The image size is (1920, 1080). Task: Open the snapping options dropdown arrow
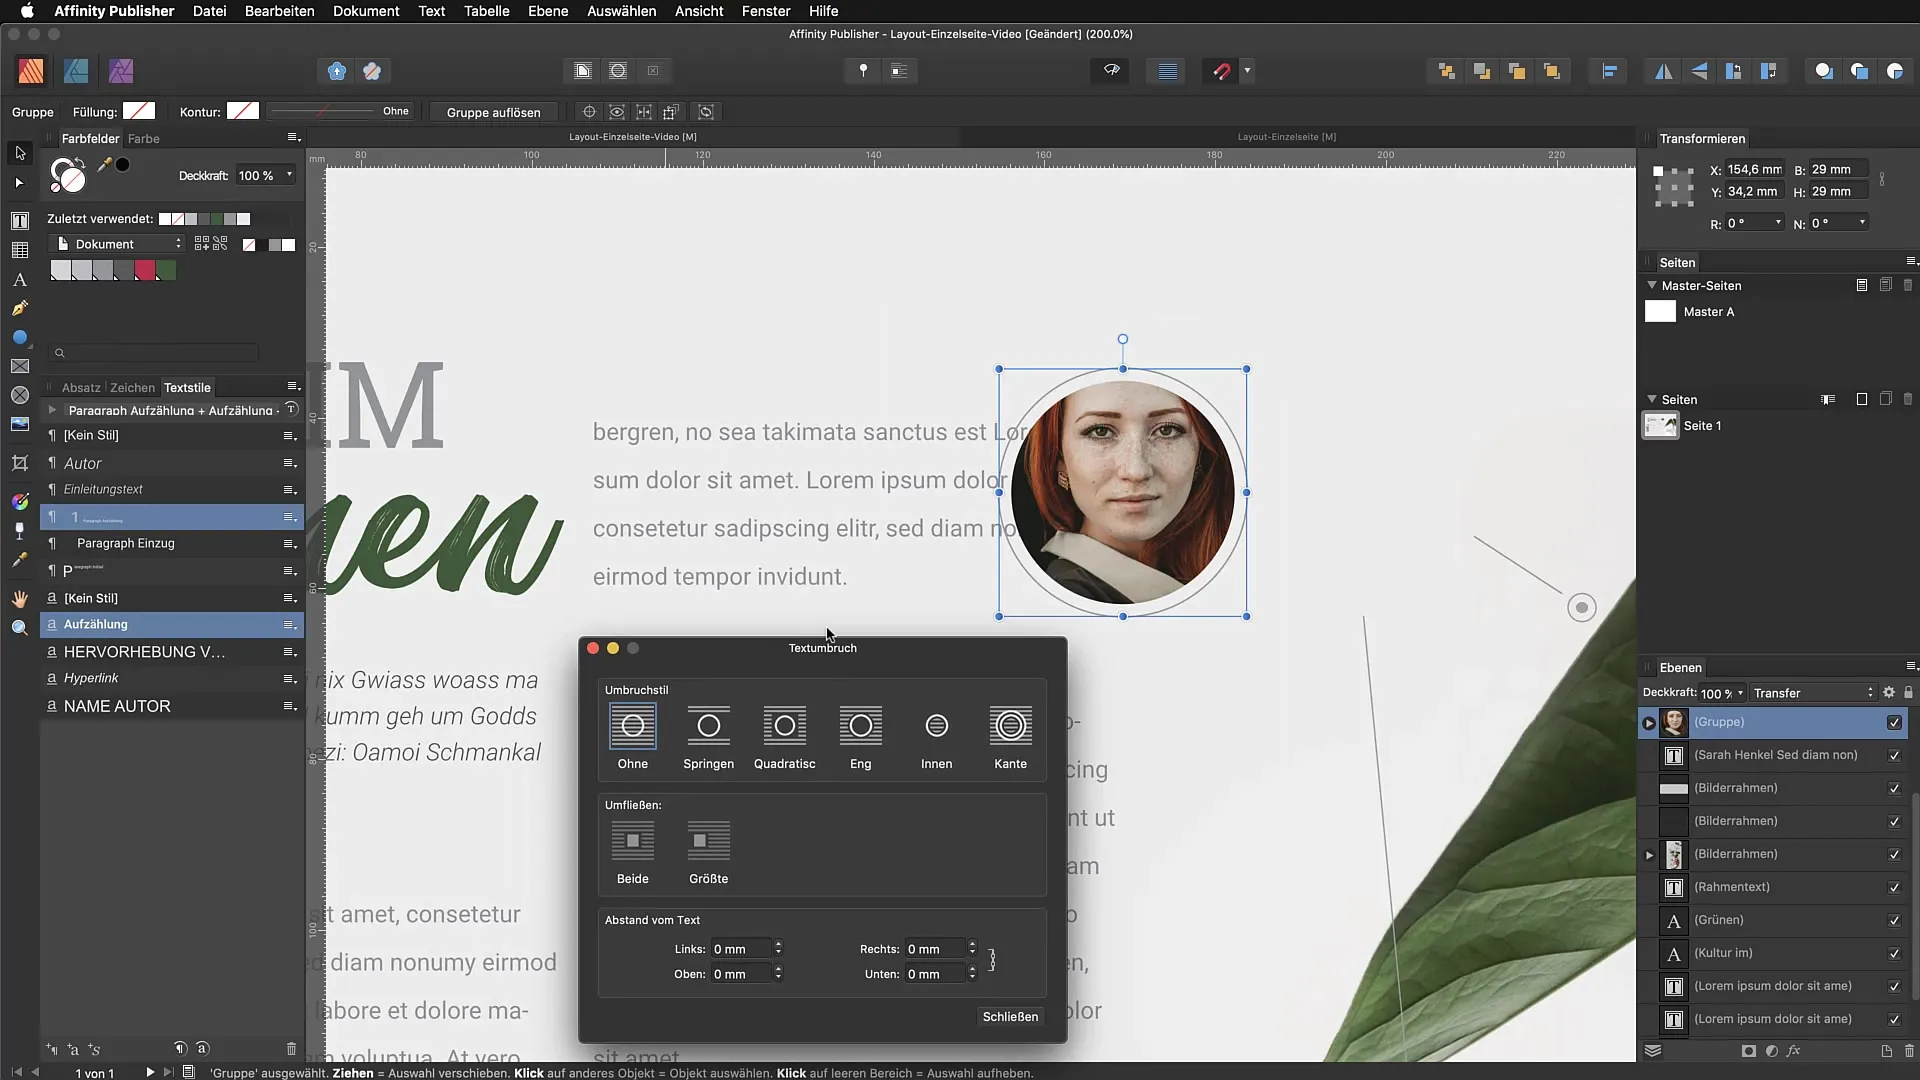point(1247,71)
